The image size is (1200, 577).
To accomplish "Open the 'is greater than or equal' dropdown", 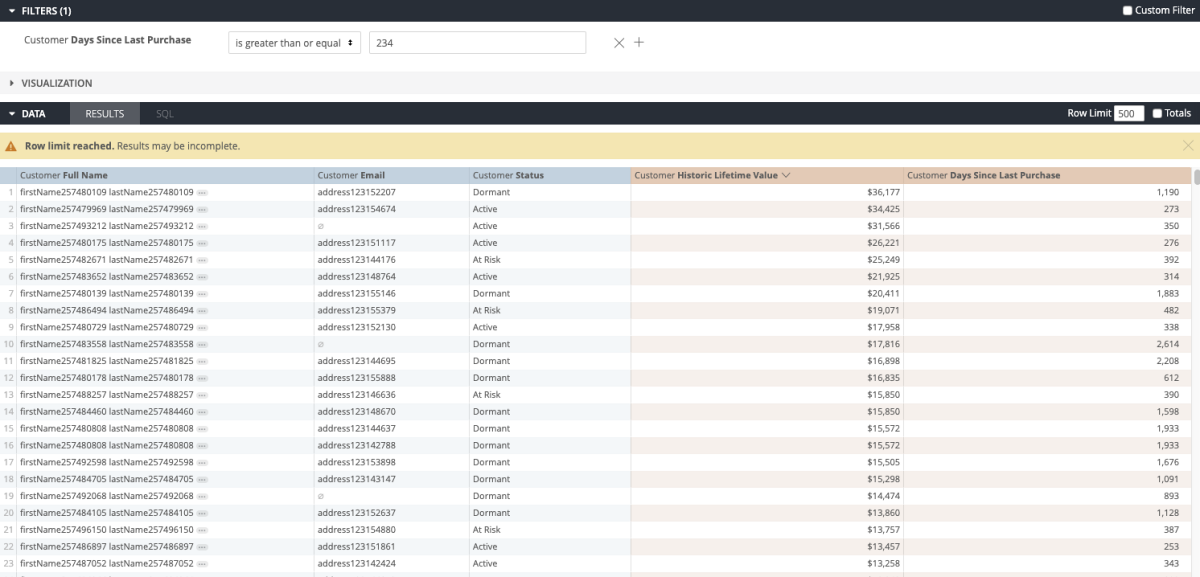I will (294, 43).
